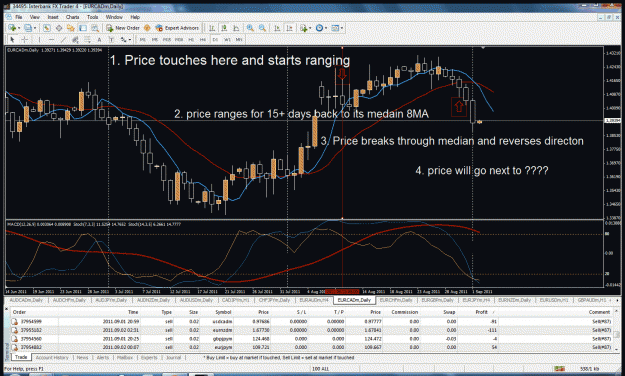Toggle the Terminal panel icon
Viewport: 625px width, 376px height.
[83, 28]
